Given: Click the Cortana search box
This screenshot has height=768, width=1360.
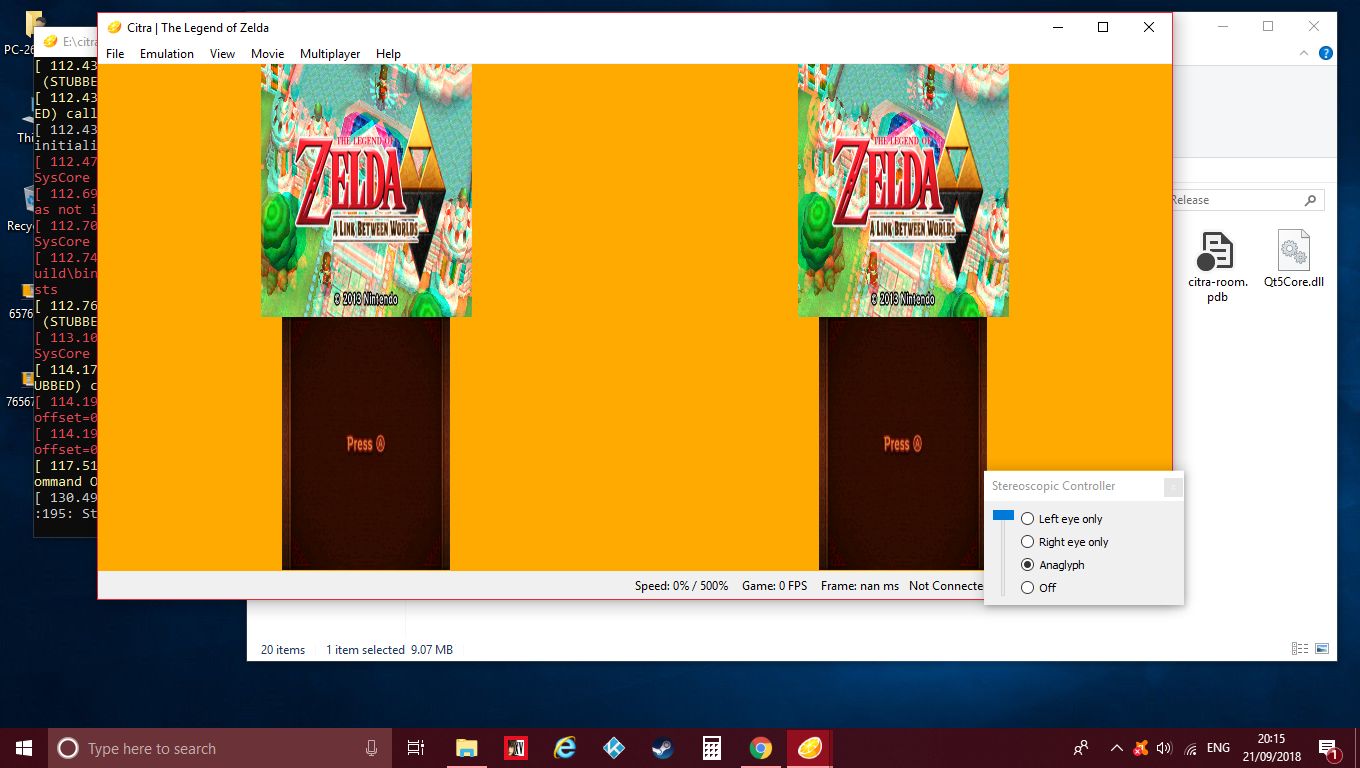Looking at the screenshot, I should 222,748.
